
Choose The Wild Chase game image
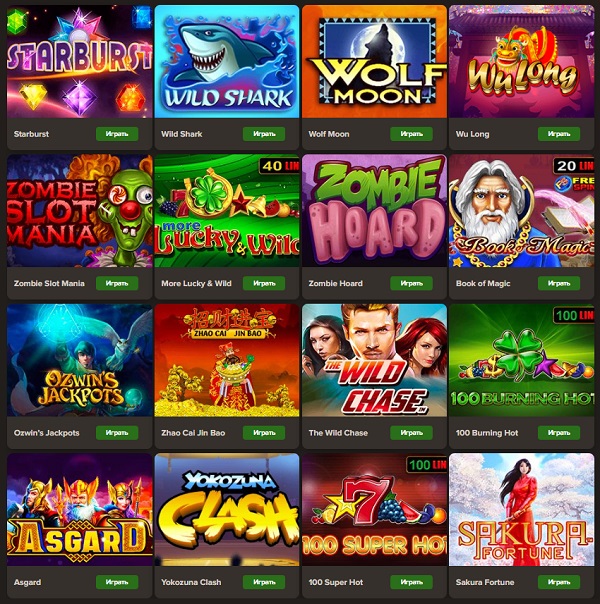point(374,360)
